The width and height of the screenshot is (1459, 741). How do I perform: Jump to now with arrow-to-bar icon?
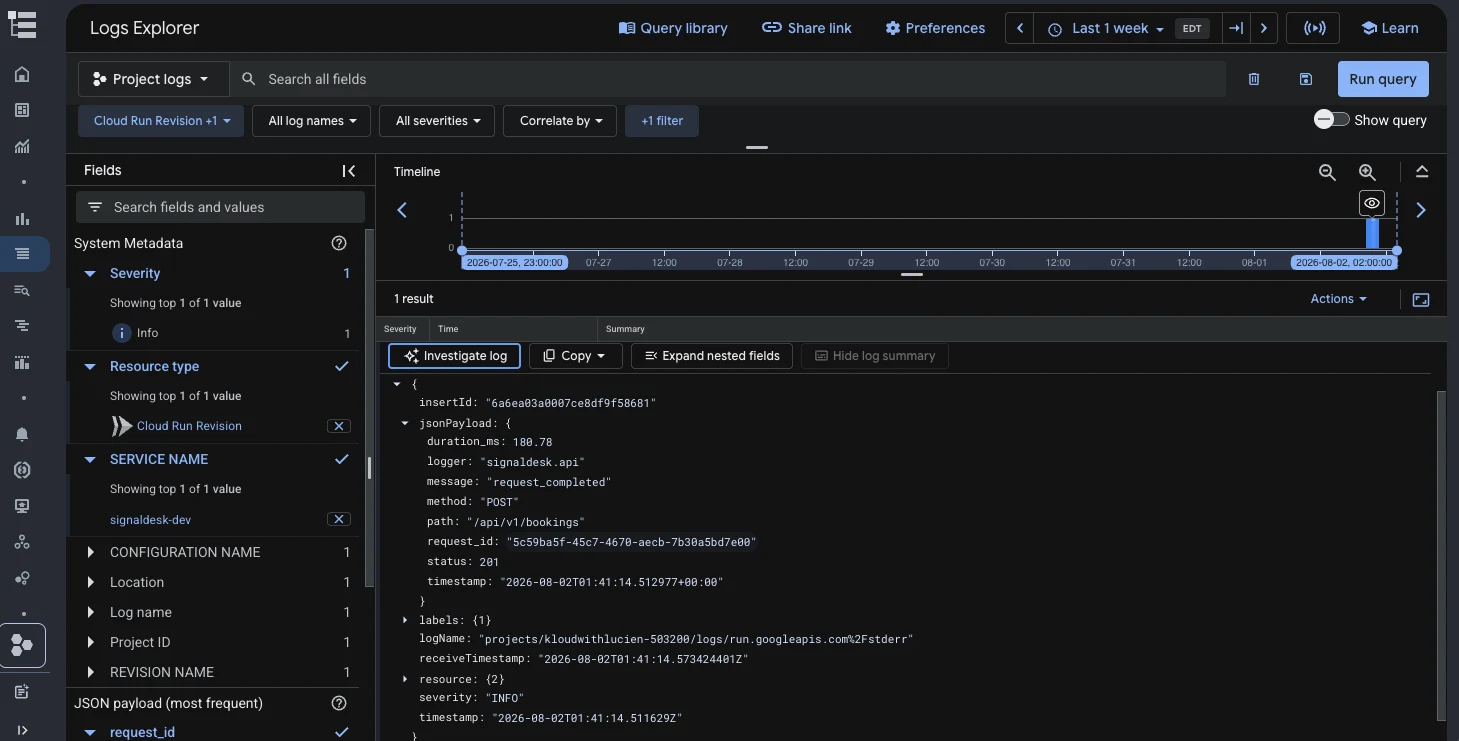(x=1236, y=28)
